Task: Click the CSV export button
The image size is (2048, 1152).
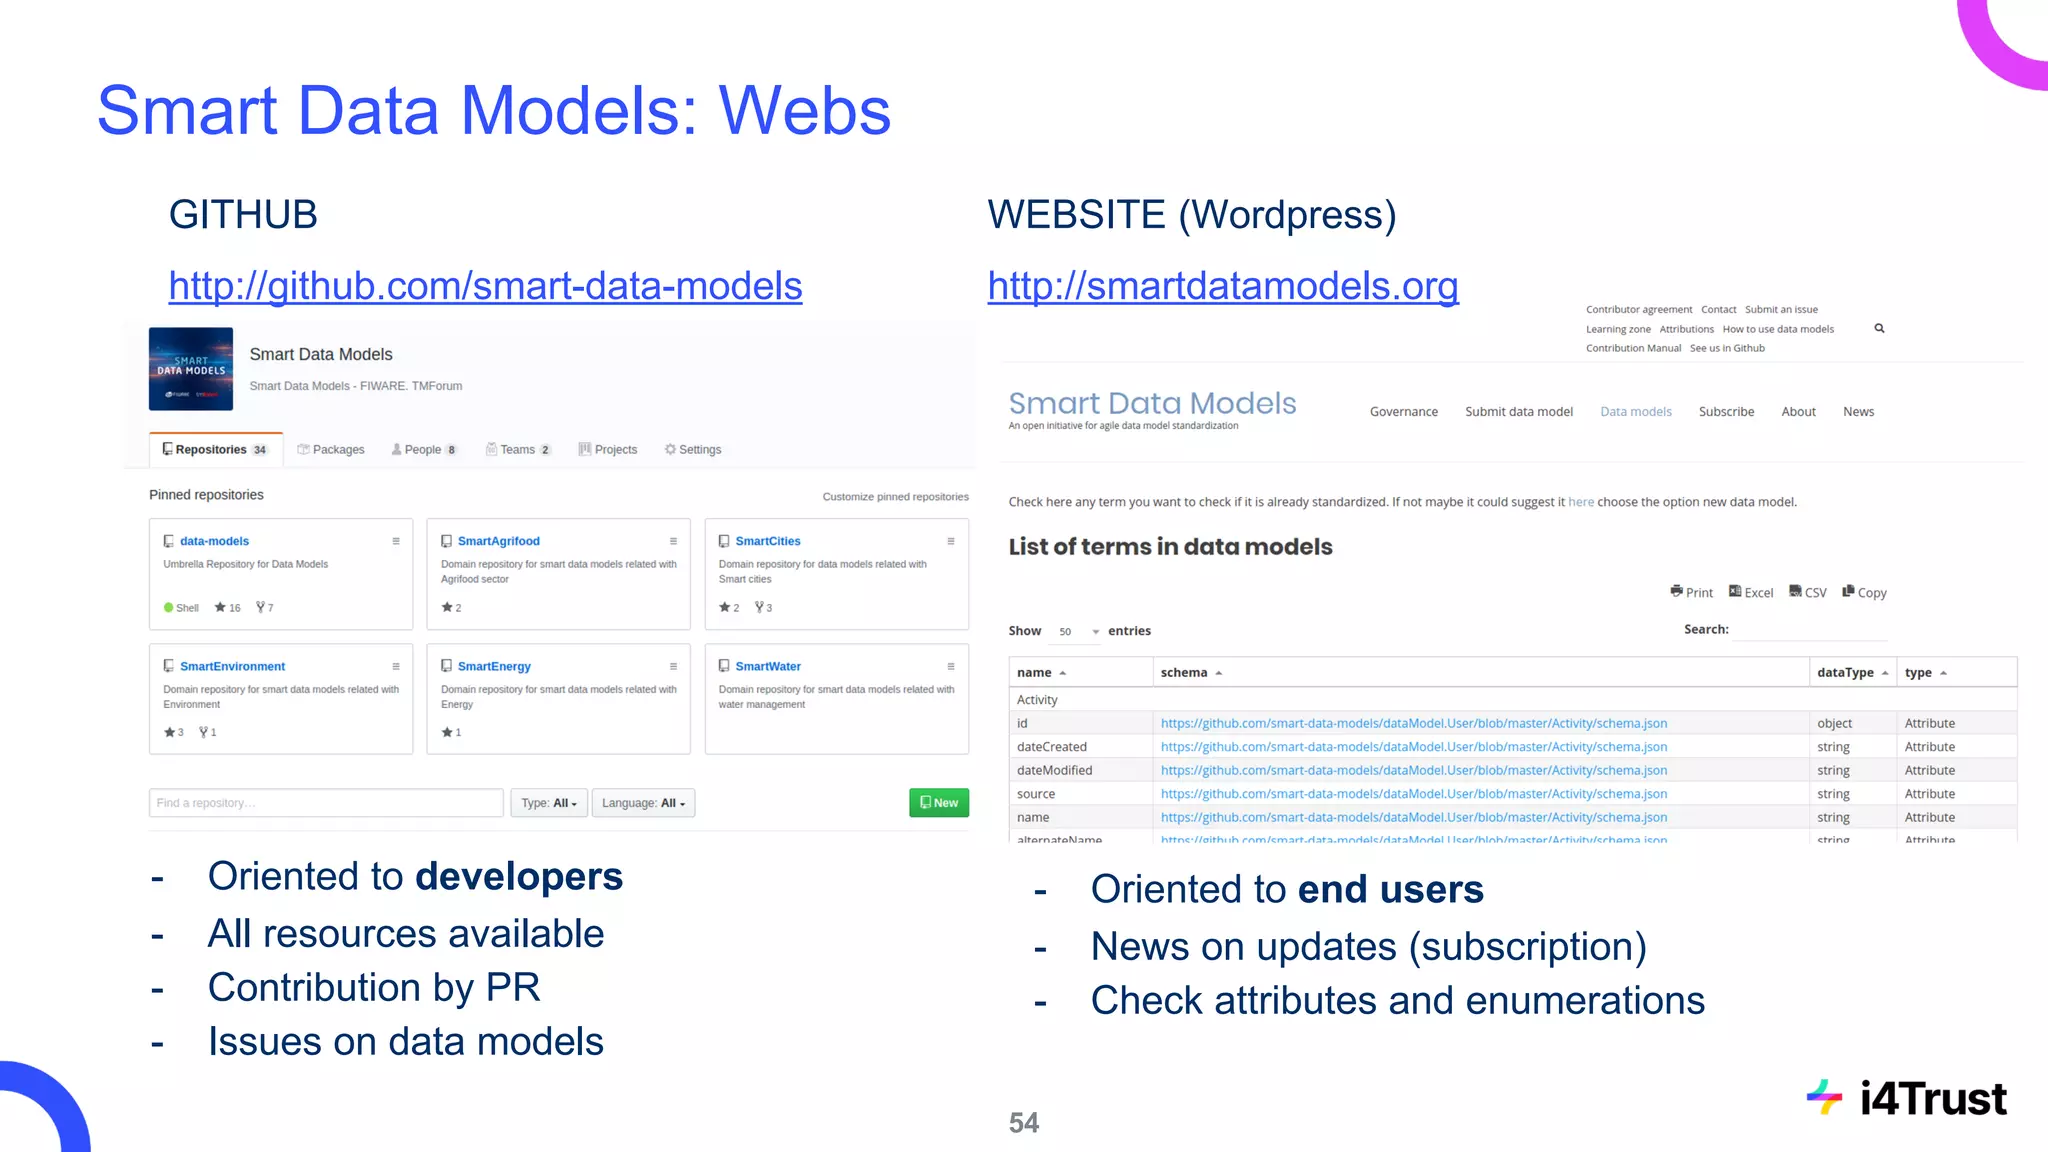Action: tap(1808, 592)
